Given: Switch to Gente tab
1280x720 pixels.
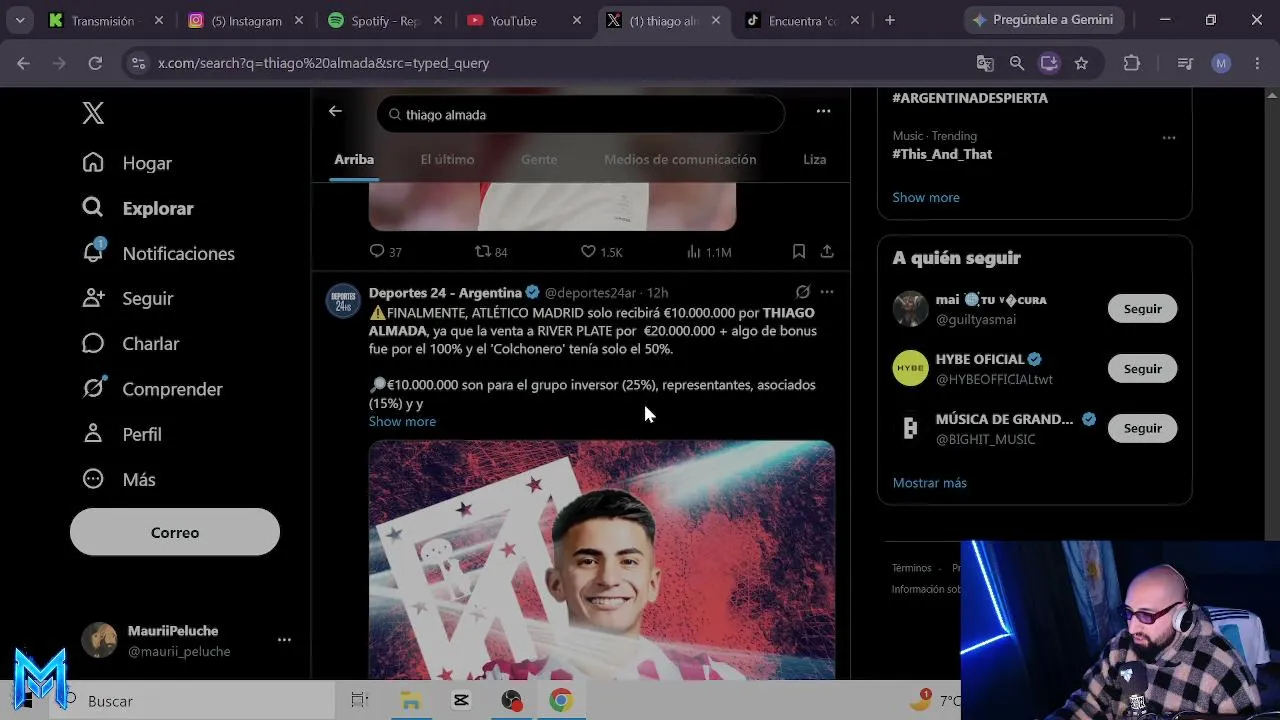Looking at the screenshot, I should 539,159.
